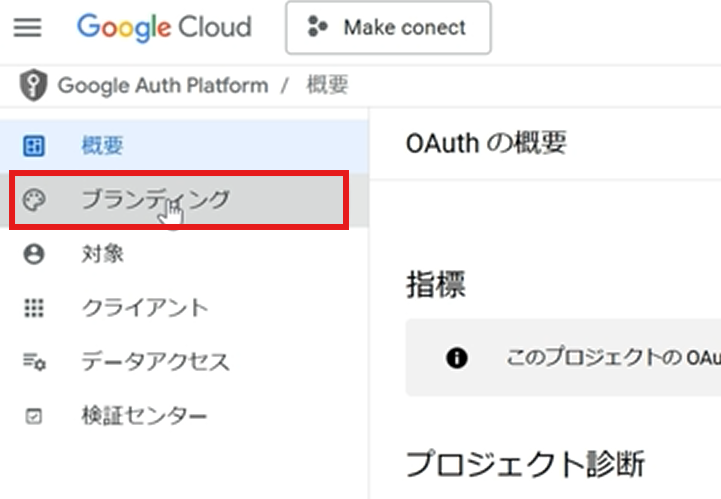Click the Google Auth Platform shield icon
721x499 pixels.
pos(33,86)
